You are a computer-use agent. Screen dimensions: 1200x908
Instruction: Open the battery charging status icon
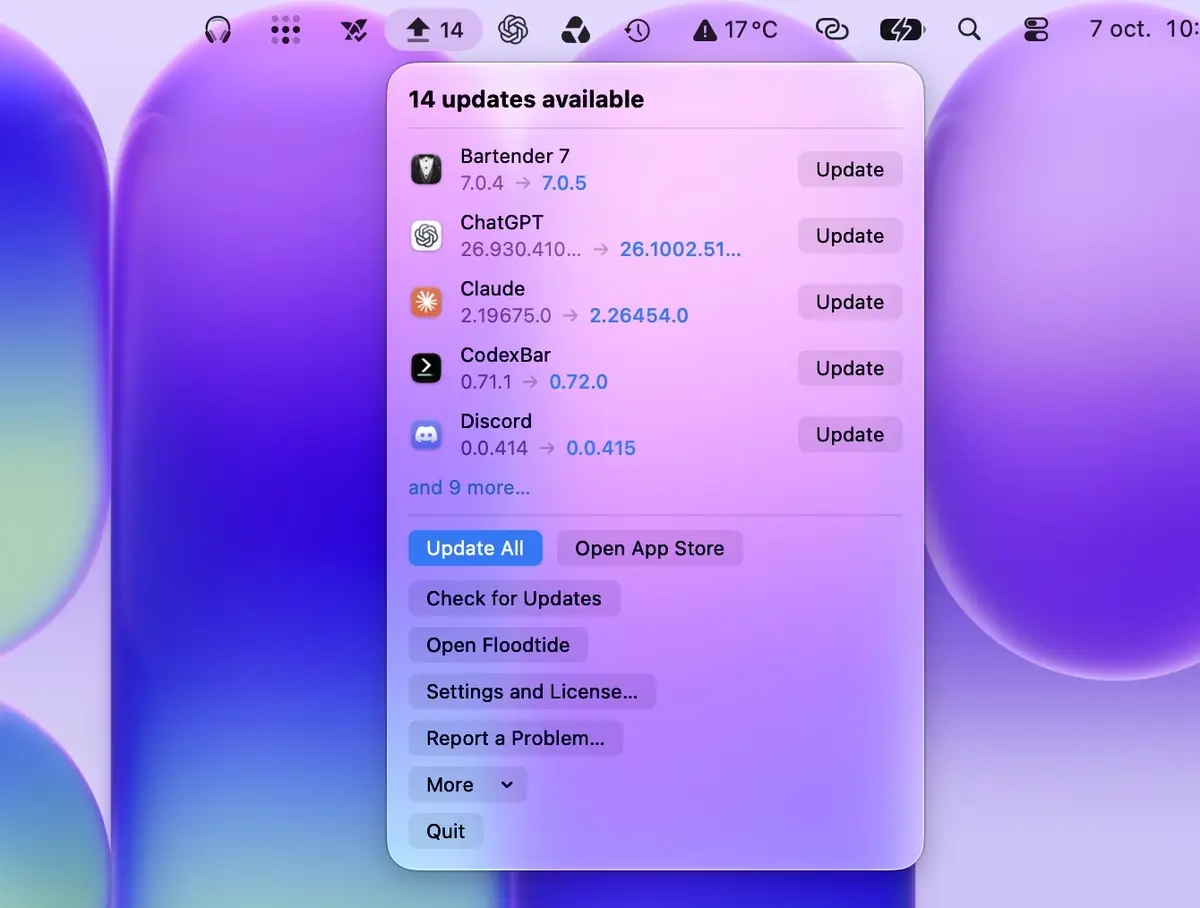click(901, 30)
